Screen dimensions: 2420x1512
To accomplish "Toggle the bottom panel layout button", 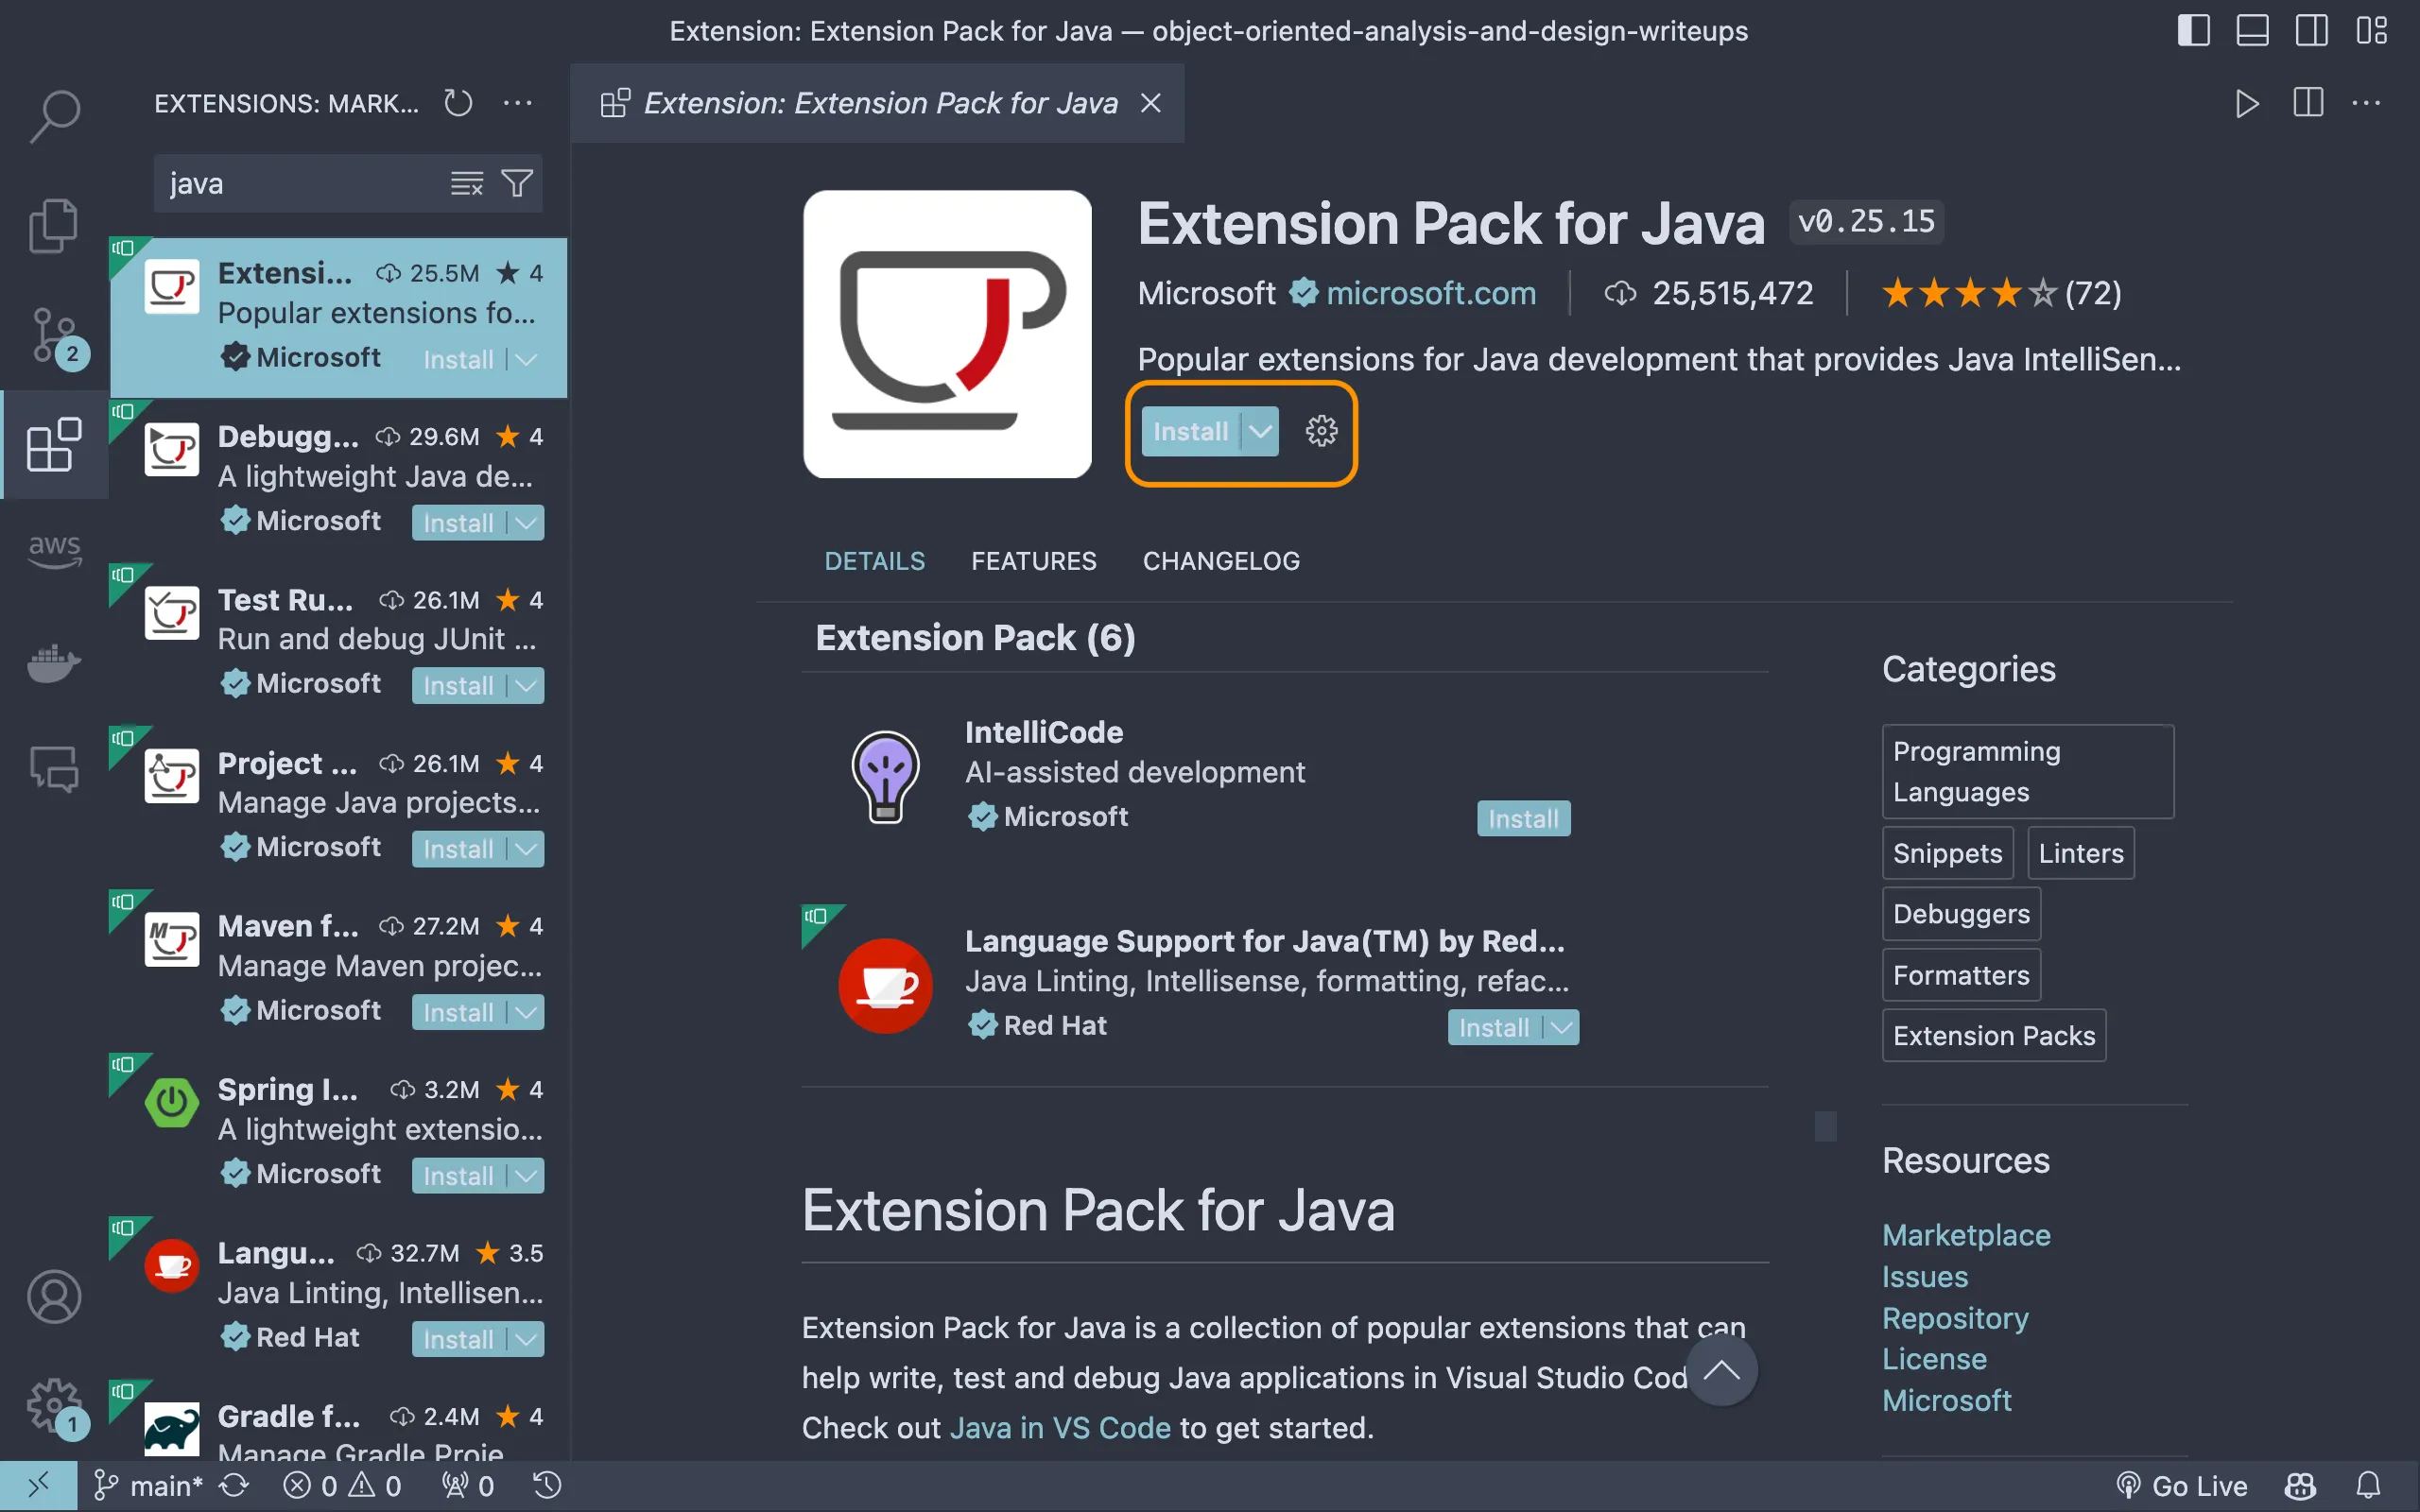I will tap(2252, 30).
